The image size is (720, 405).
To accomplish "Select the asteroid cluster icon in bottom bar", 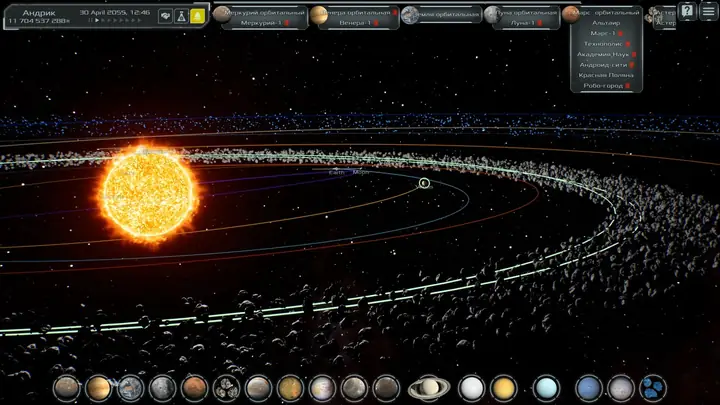I will point(226,388).
